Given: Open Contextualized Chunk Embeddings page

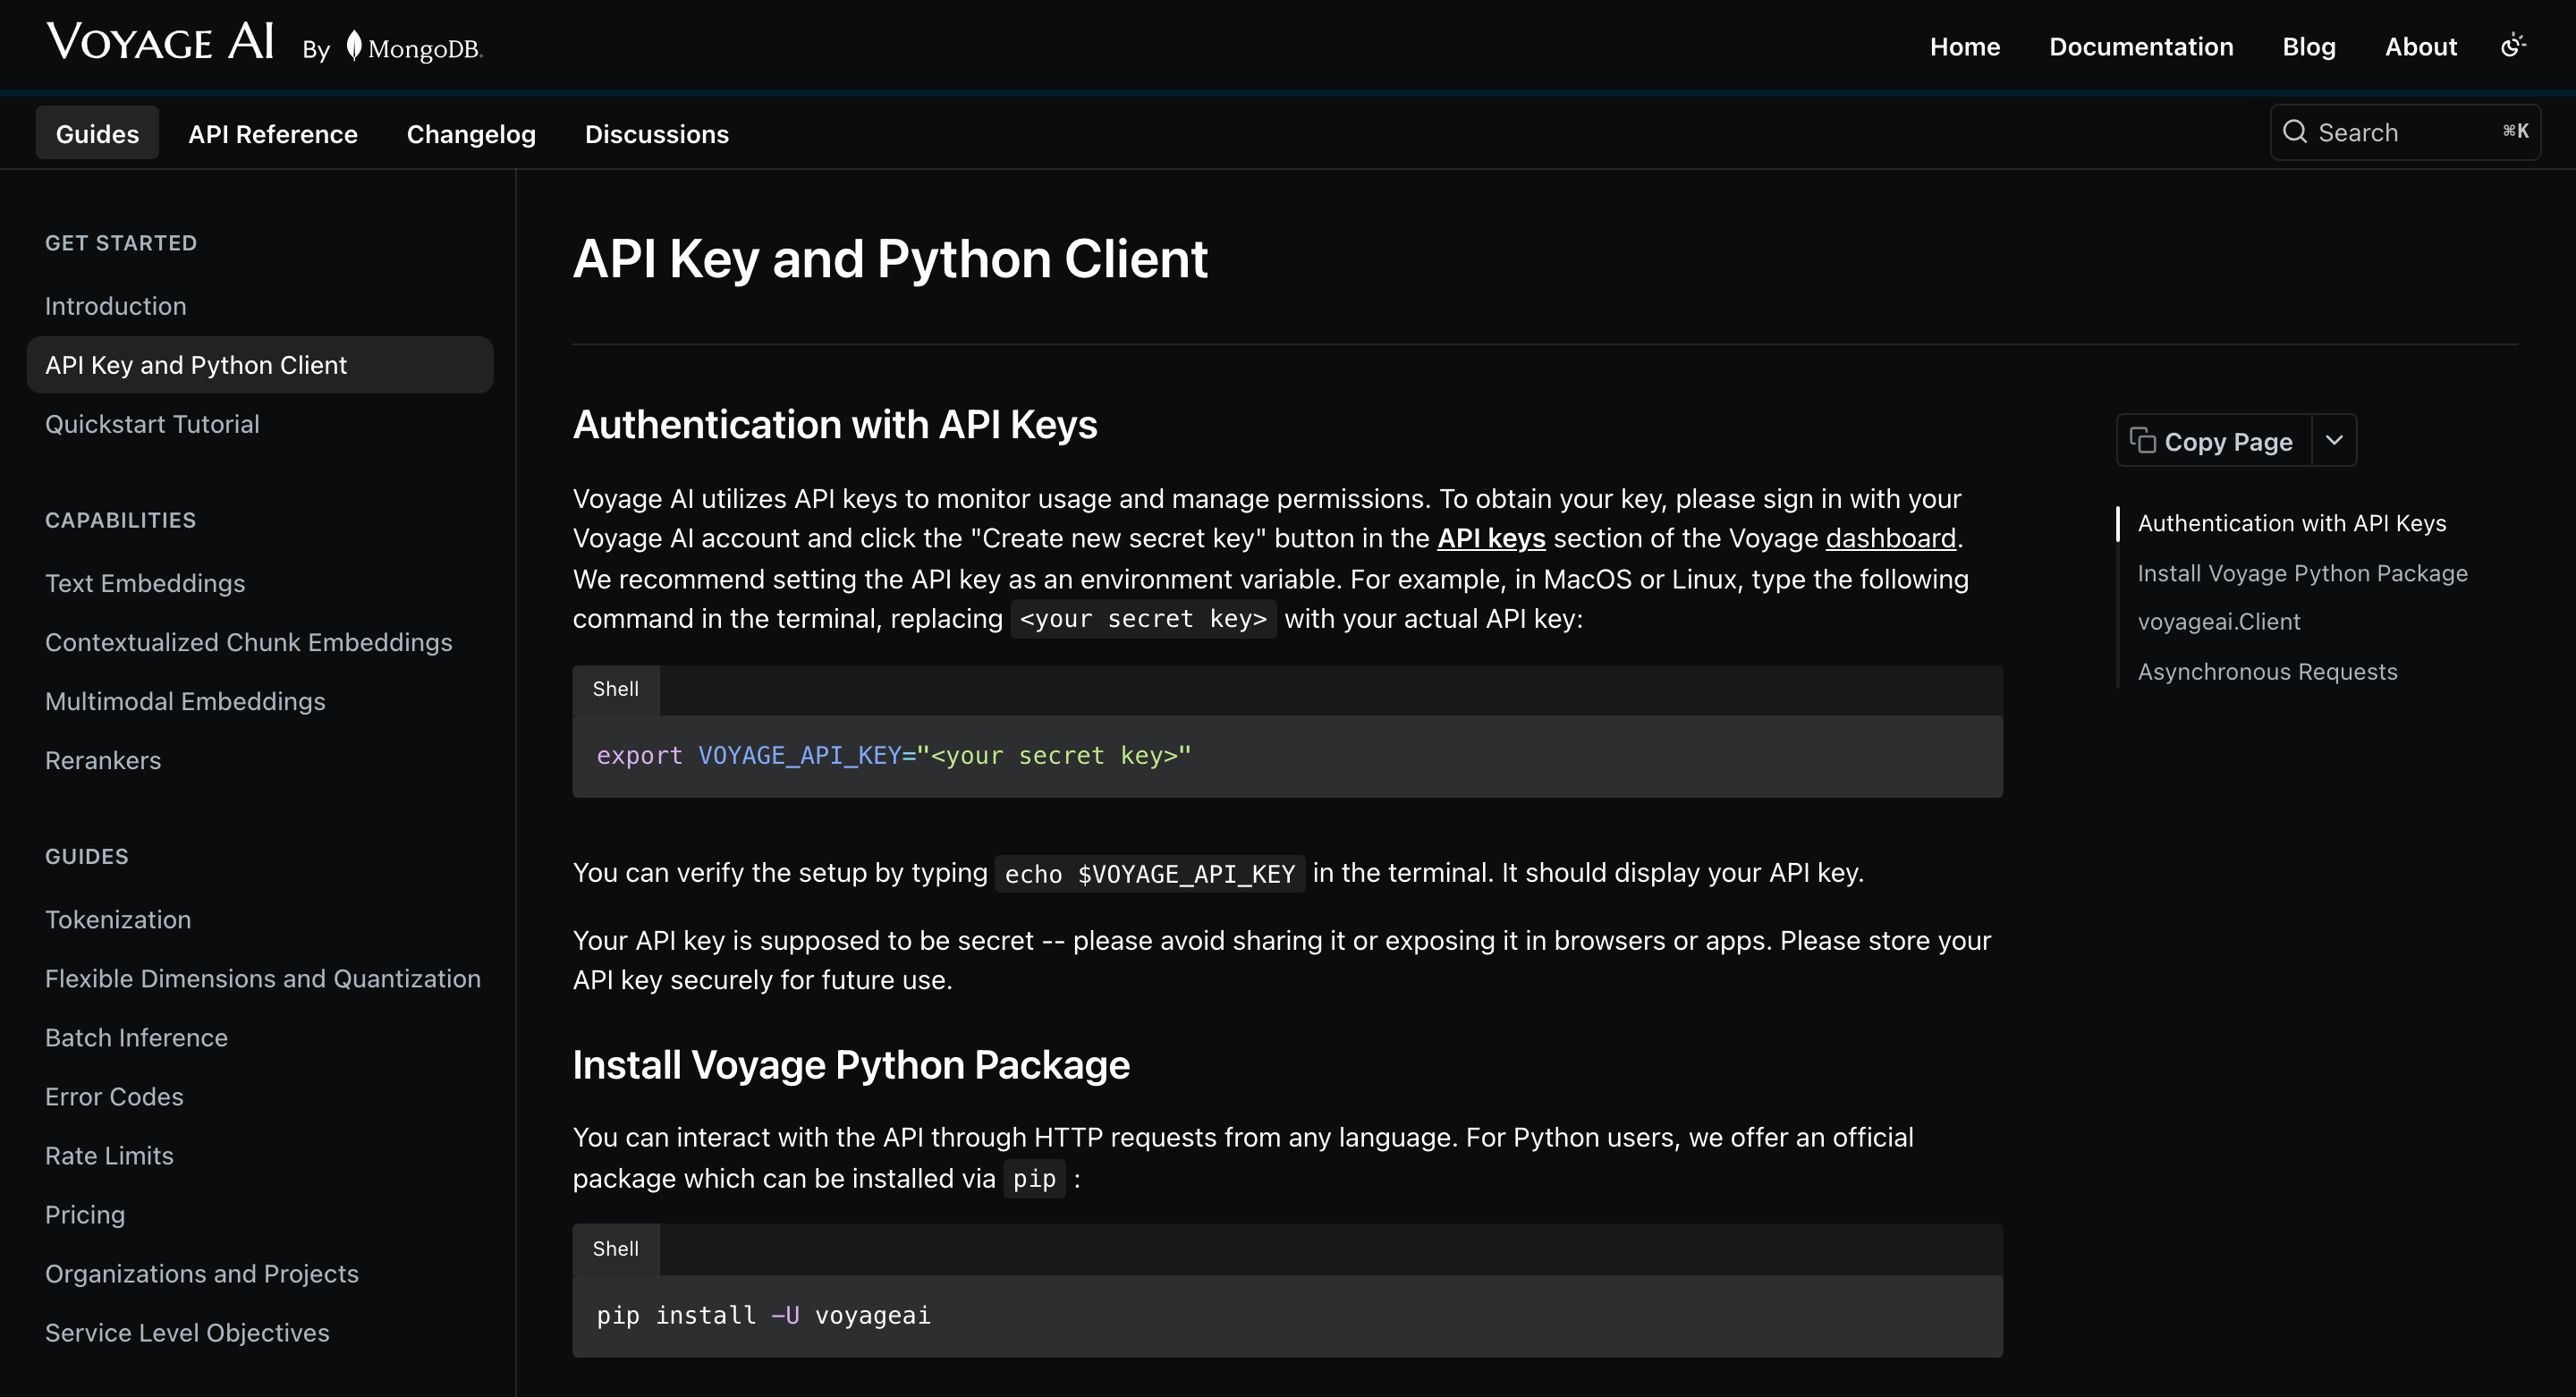Looking at the screenshot, I should click(249, 642).
